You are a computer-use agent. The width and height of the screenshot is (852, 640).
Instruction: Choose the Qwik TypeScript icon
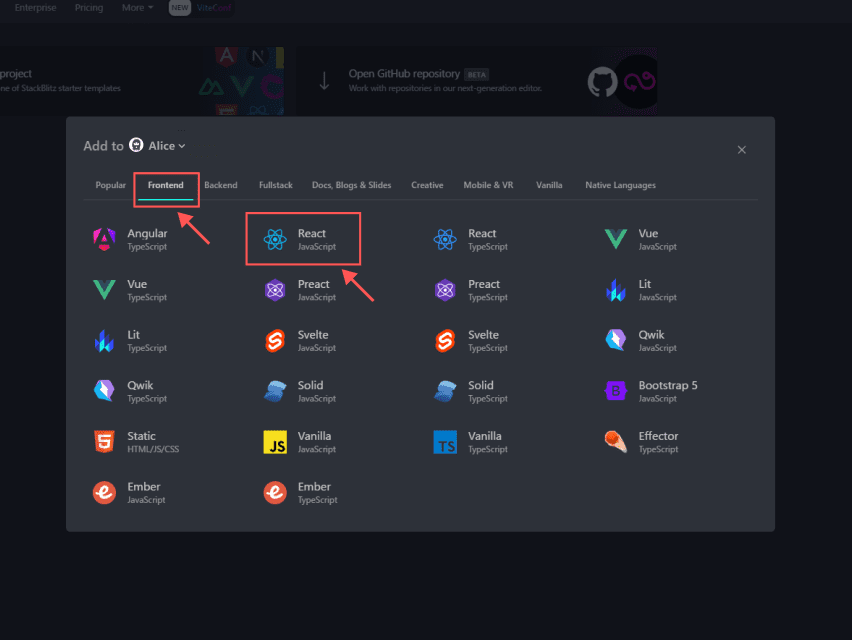click(x=104, y=391)
